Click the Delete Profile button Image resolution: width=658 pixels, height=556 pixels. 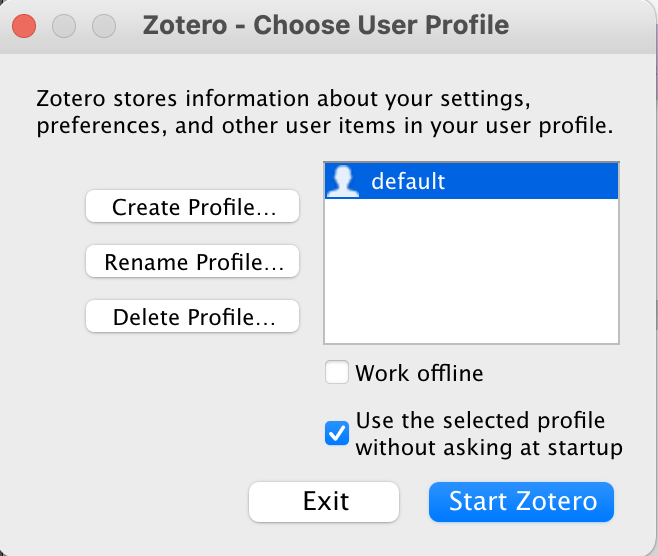pyautogui.click(x=192, y=318)
